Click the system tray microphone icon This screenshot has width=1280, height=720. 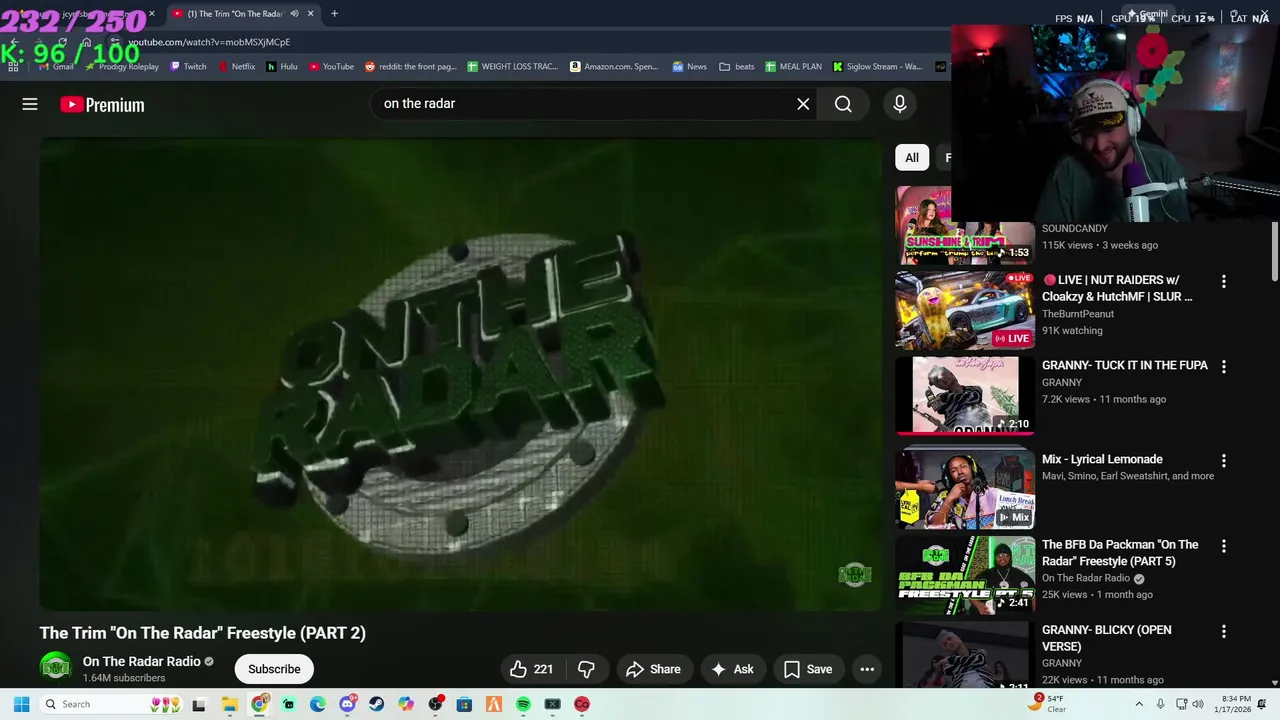[x=1160, y=704]
